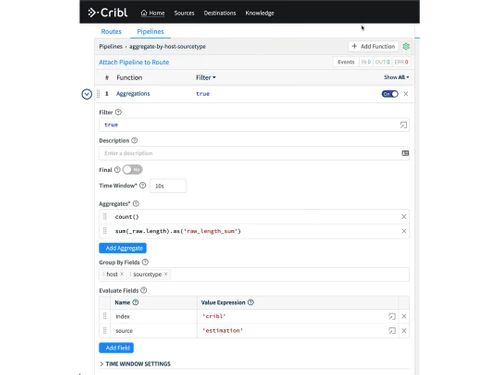Click Description field editor icon
500x375 pixels.
point(405,153)
